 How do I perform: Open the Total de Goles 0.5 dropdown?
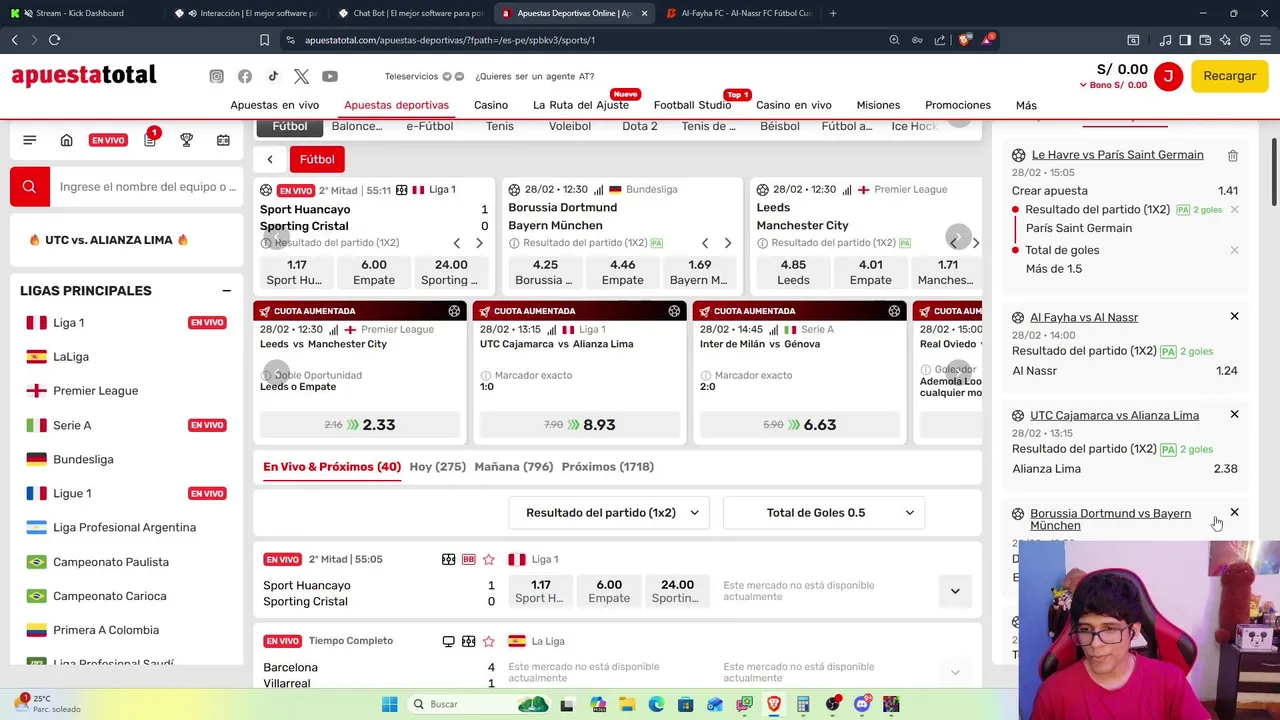[x=824, y=513]
